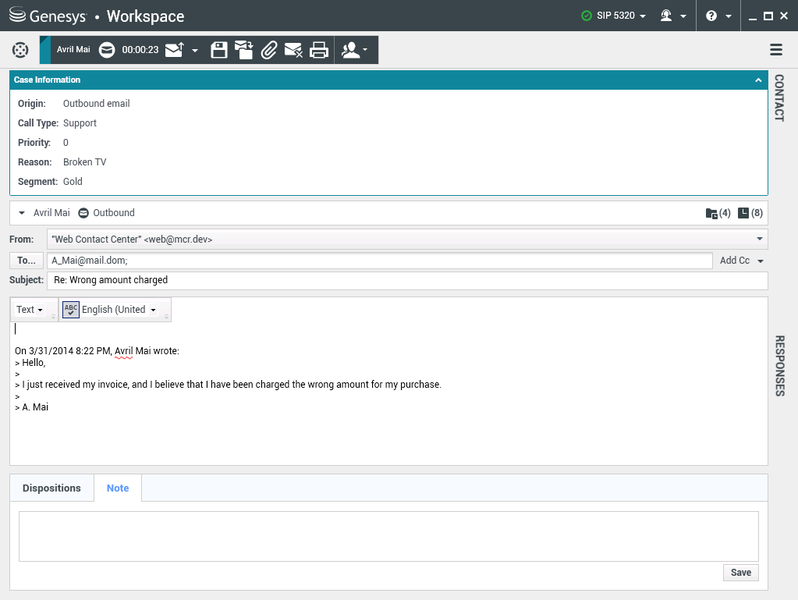Click the save in workbin icon
Viewport: 798px width, 600px height.
tap(244, 50)
